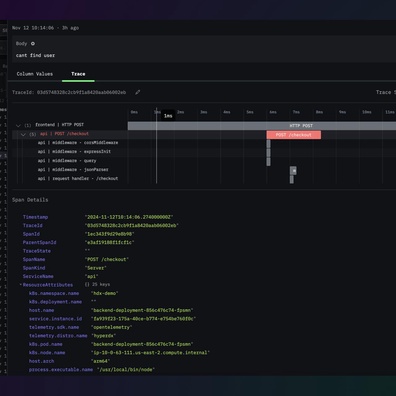Click the service.instance.id value

pyautogui.click(x=143, y=319)
